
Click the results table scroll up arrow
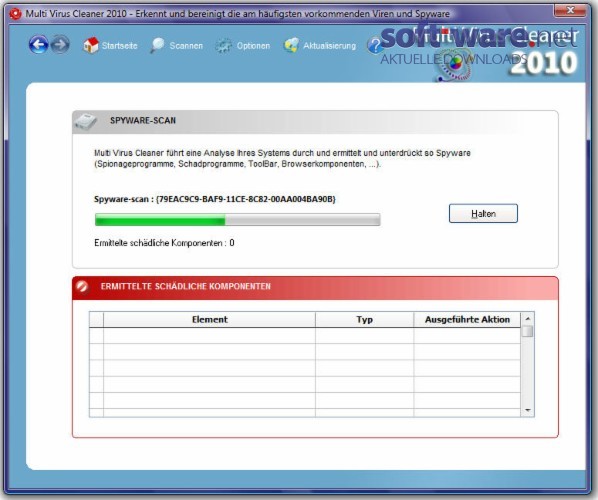point(528,318)
